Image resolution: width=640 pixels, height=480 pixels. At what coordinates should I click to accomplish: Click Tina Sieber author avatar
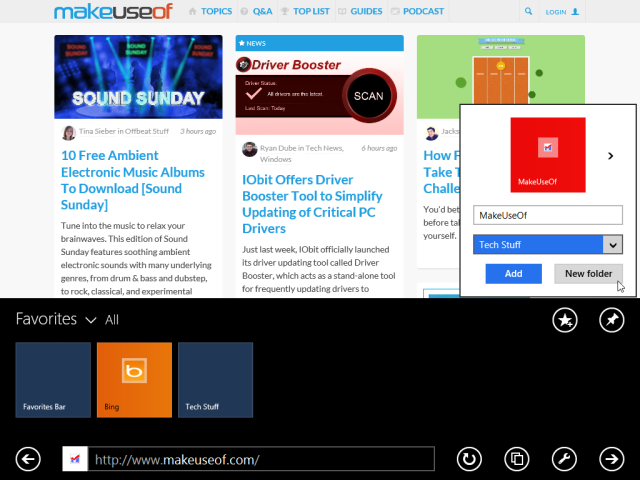[69, 133]
